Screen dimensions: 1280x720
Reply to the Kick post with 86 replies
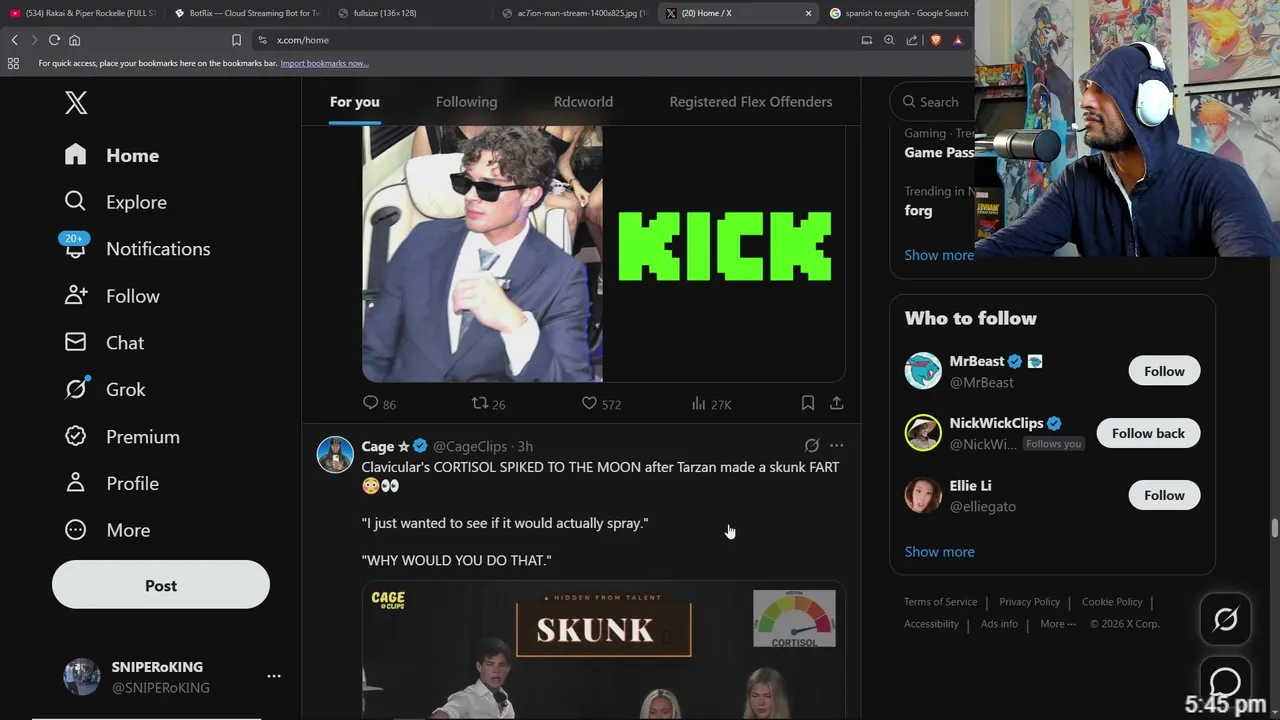(x=379, y=403)
